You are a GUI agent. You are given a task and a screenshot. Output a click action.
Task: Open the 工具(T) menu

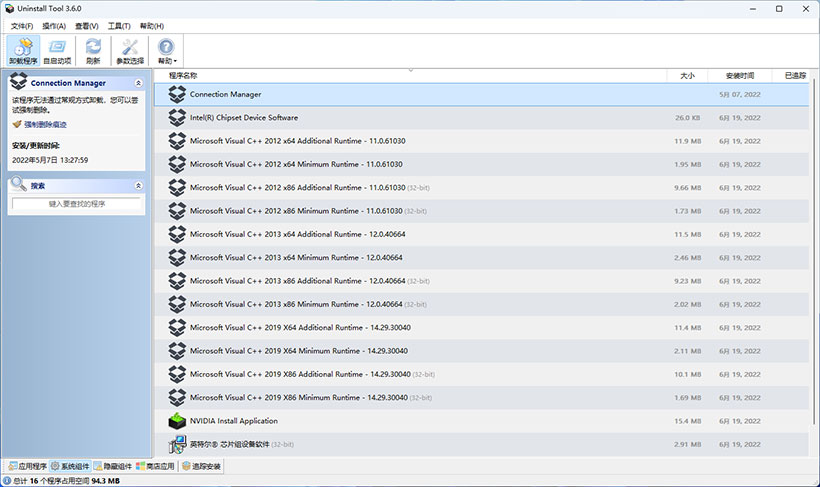tap(119, 25)
